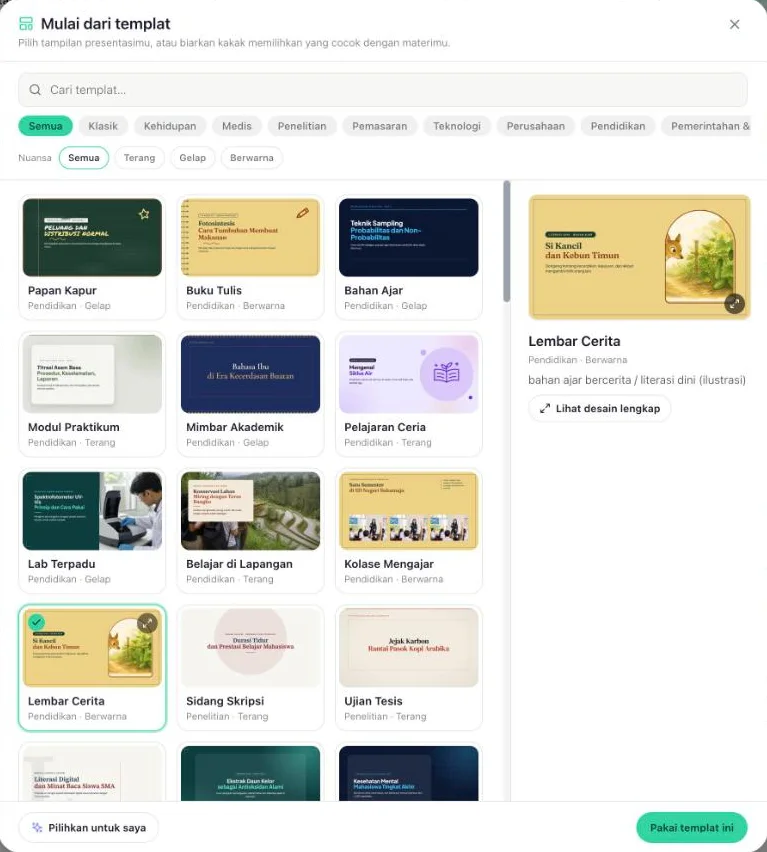
Task: Filter templates by the Penelitian category
Action: click(x=302, y=126)
